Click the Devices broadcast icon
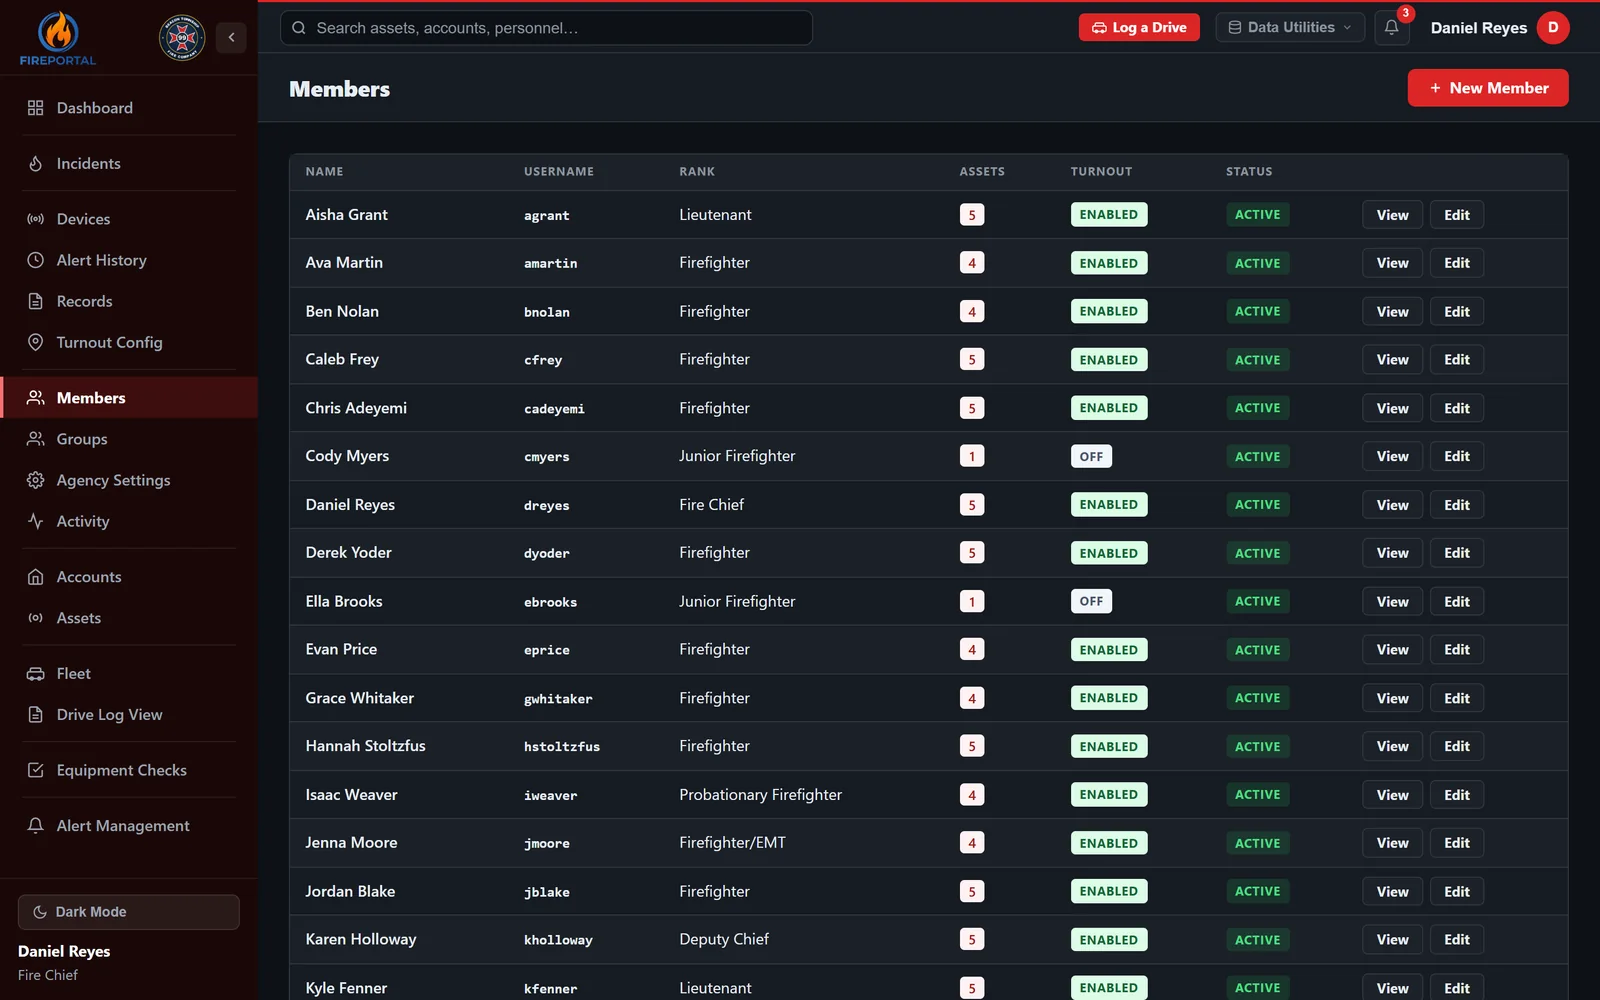 [36, 219]
